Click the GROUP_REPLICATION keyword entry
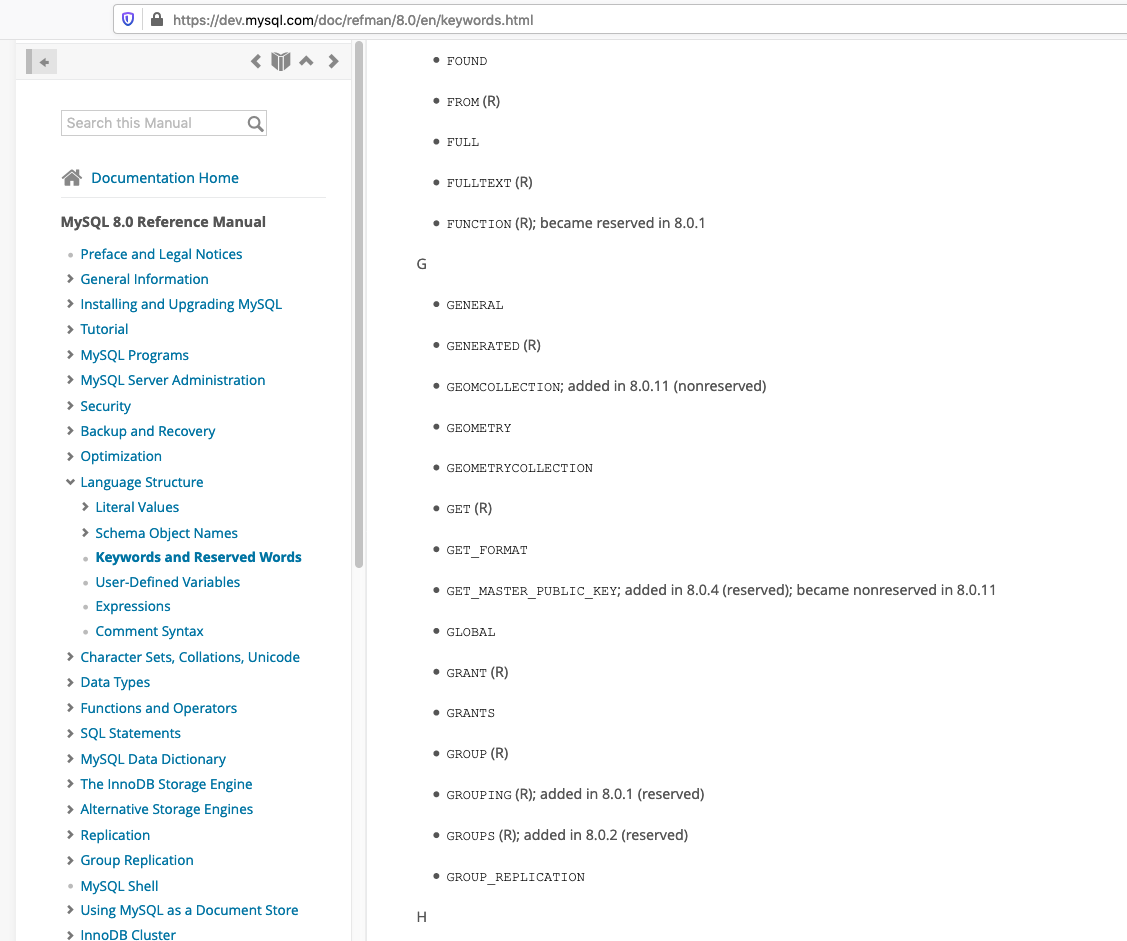 (515, 877)
